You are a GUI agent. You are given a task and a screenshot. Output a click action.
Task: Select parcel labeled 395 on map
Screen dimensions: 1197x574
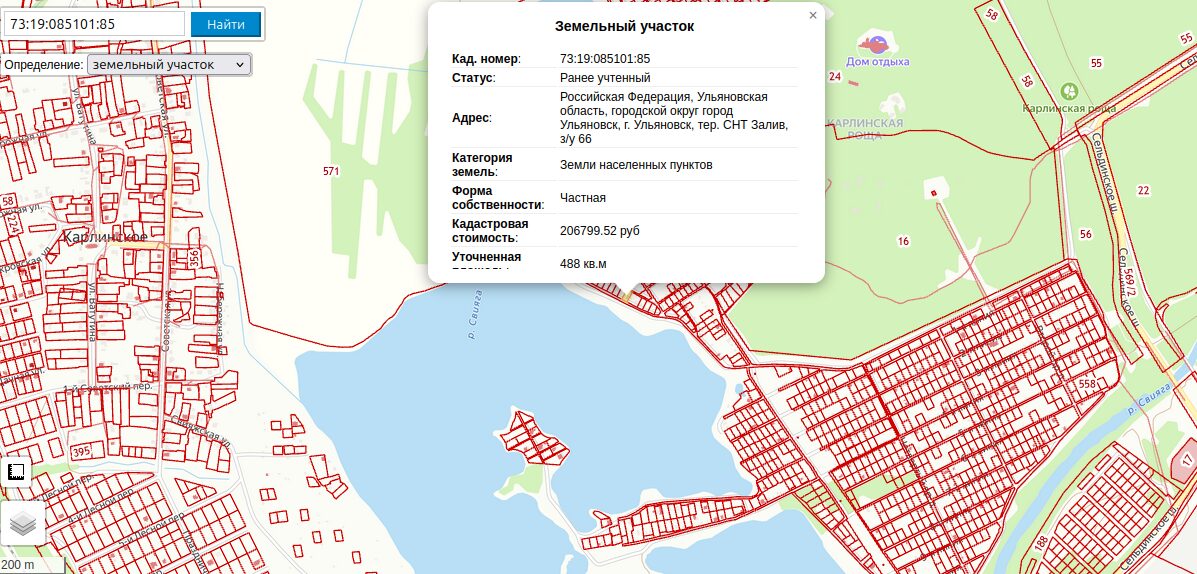tap(81, 453)
